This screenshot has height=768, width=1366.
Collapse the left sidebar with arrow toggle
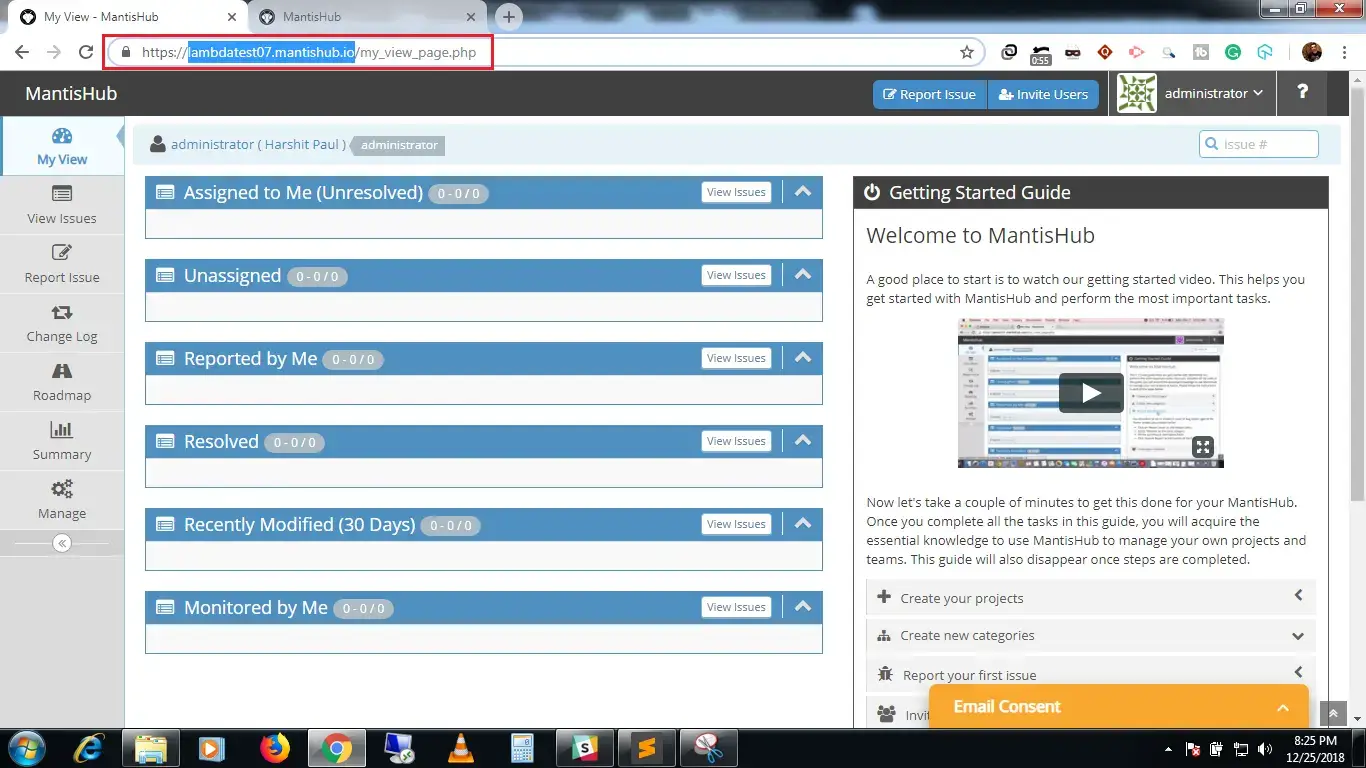[62, 543]
